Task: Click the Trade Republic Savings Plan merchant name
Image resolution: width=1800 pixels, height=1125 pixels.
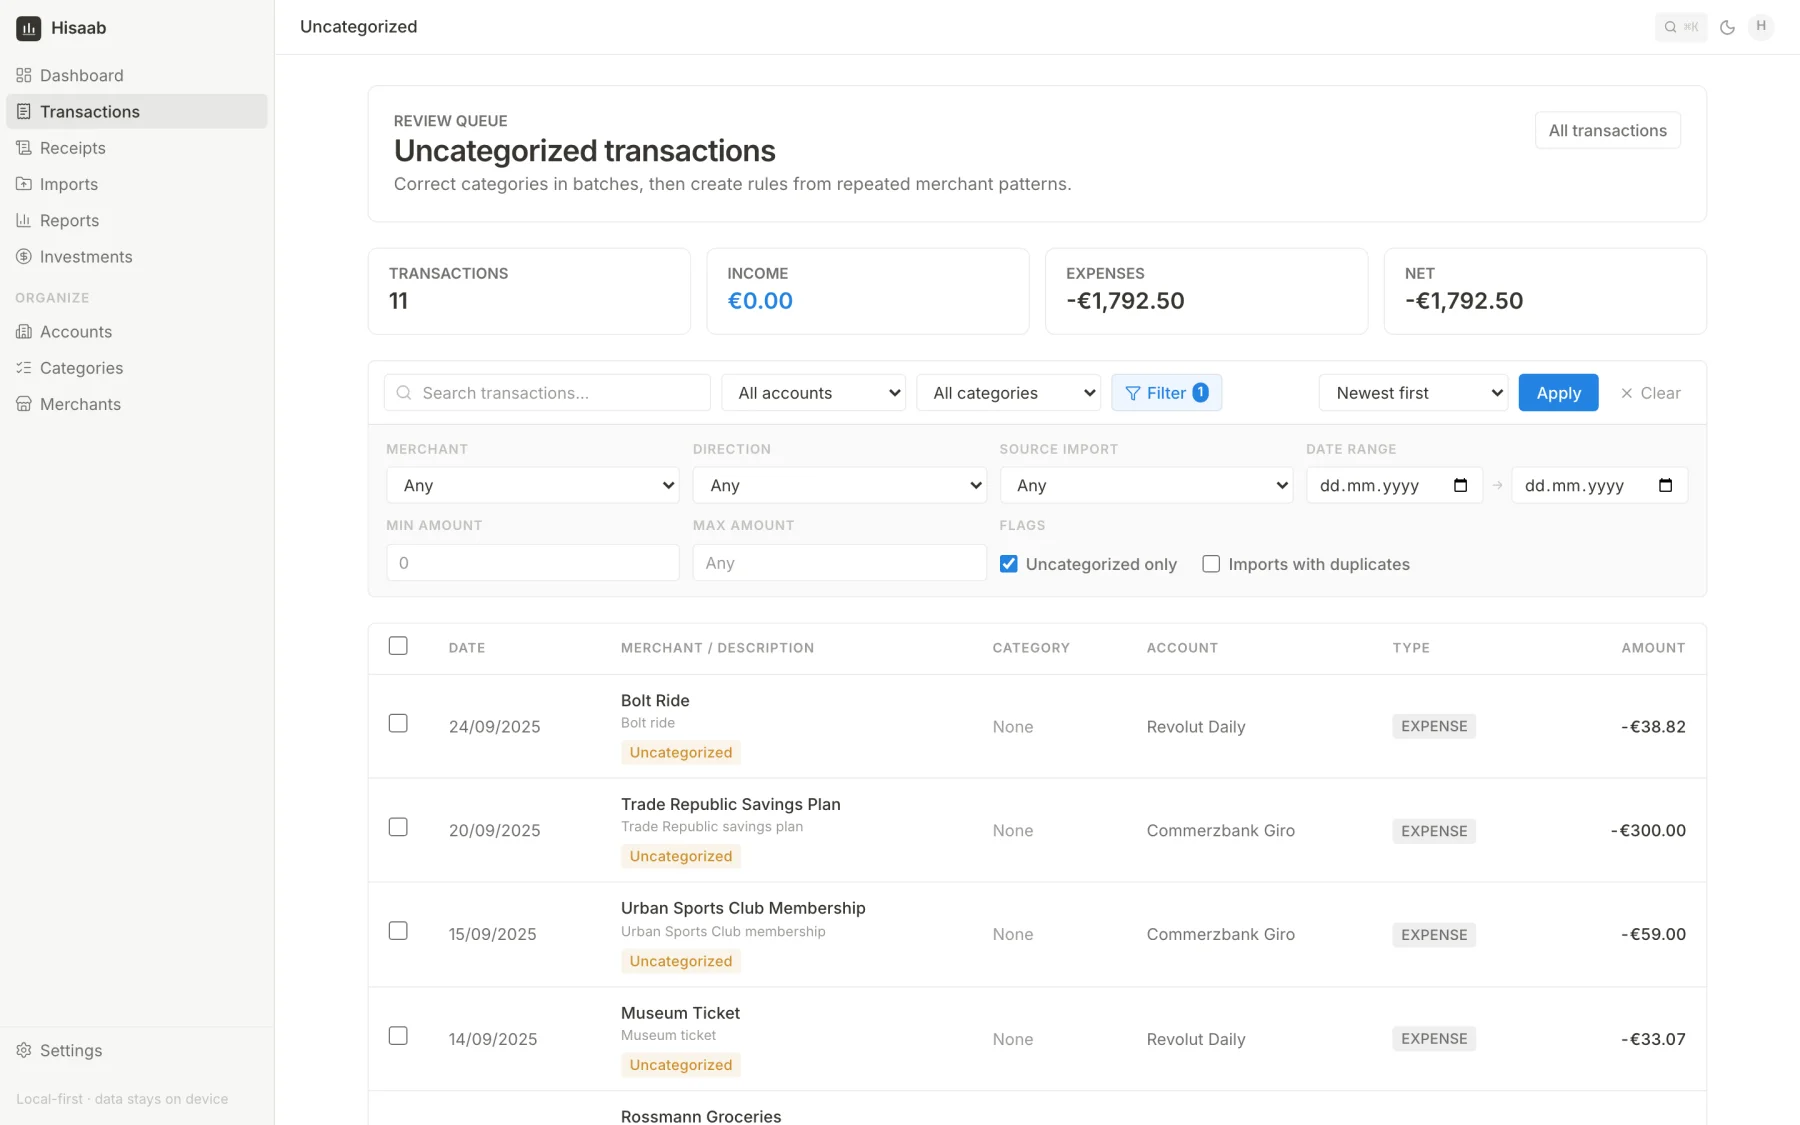Action: click(x=731, y=804)
